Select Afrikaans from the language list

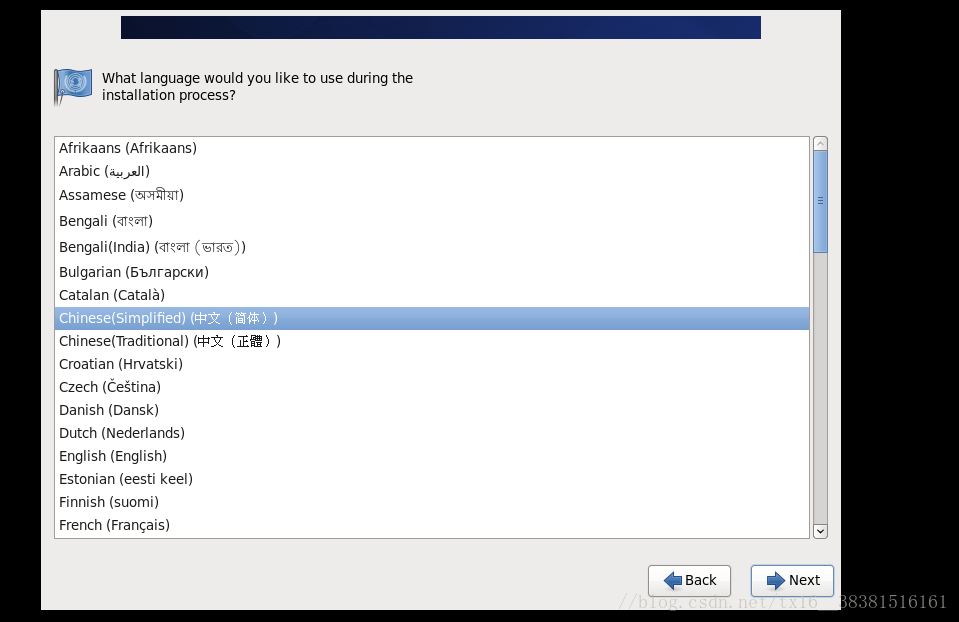coord(432,148)
